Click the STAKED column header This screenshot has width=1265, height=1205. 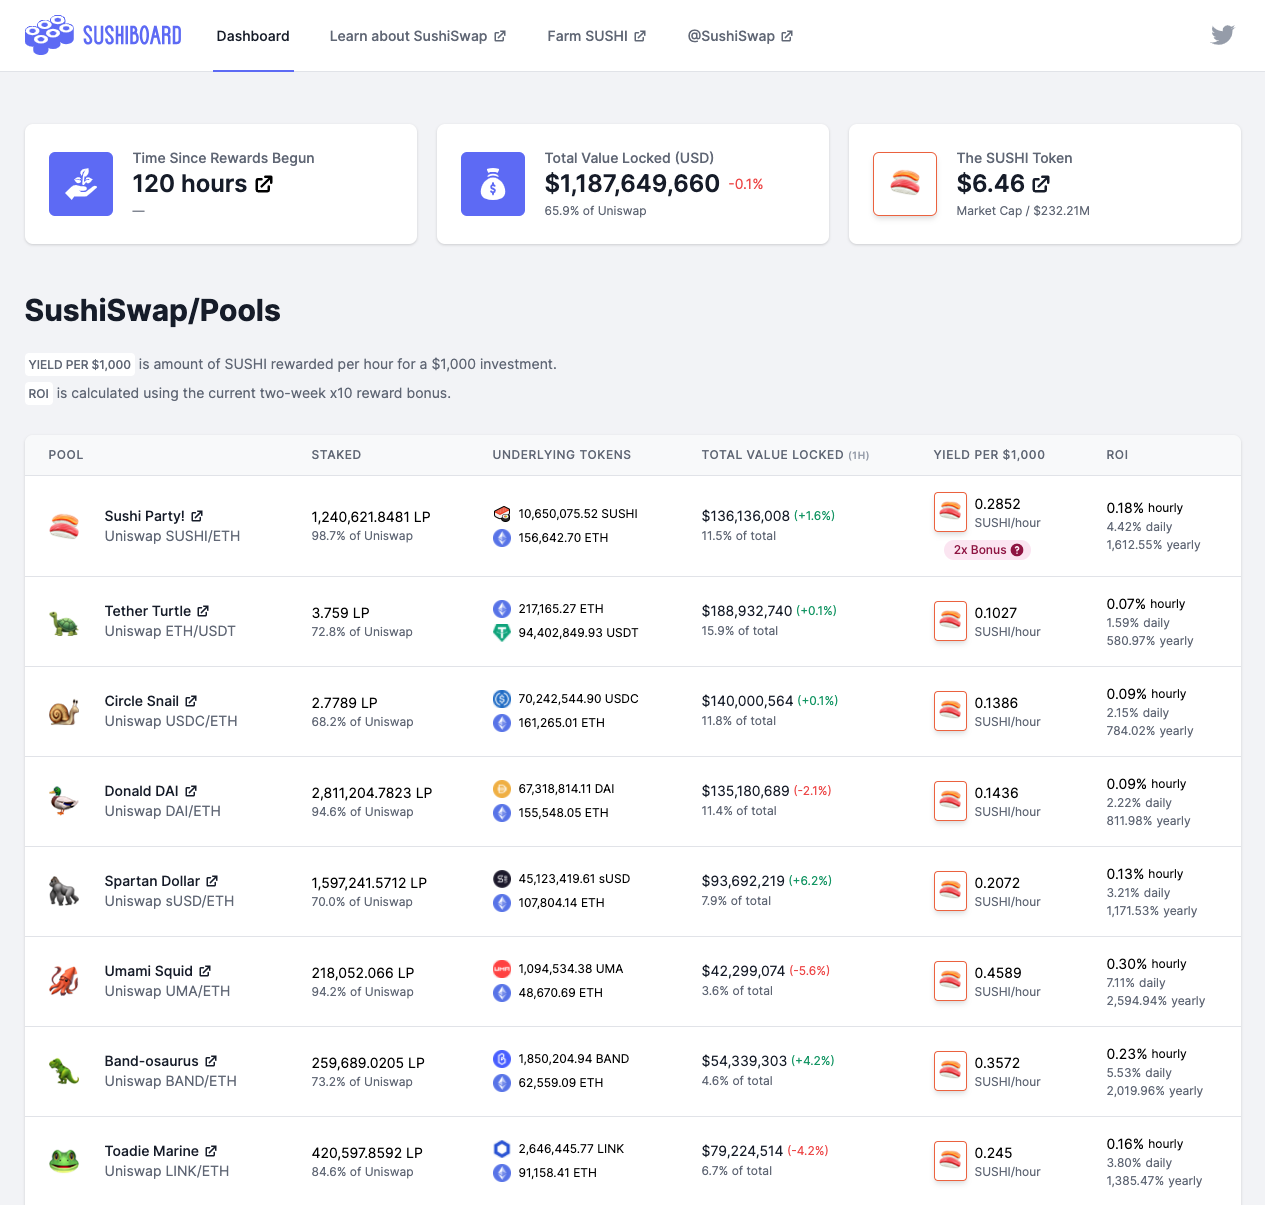click(x=336, y=455)
